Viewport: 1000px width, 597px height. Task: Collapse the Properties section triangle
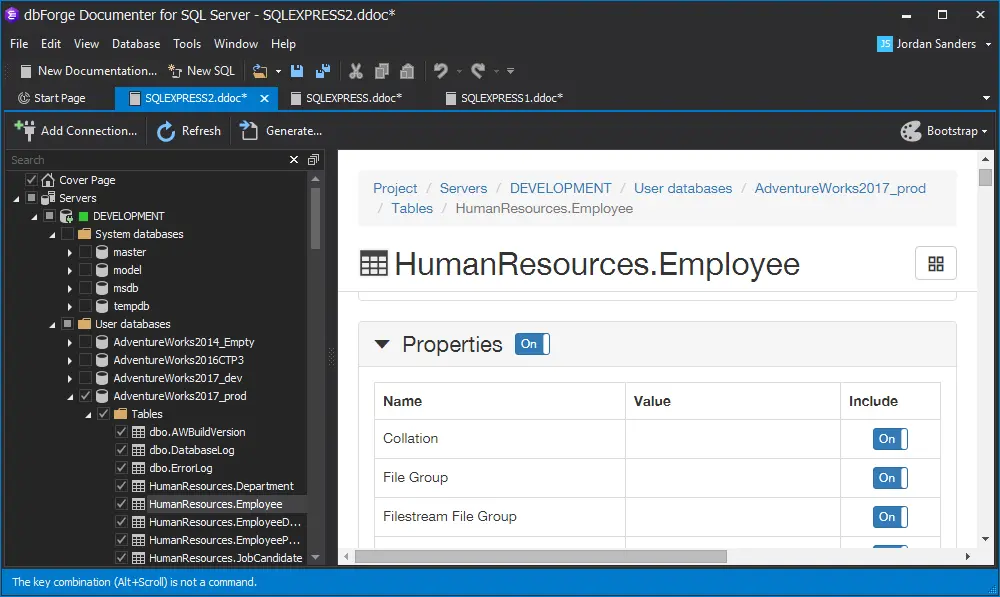(x=382, y=344)
